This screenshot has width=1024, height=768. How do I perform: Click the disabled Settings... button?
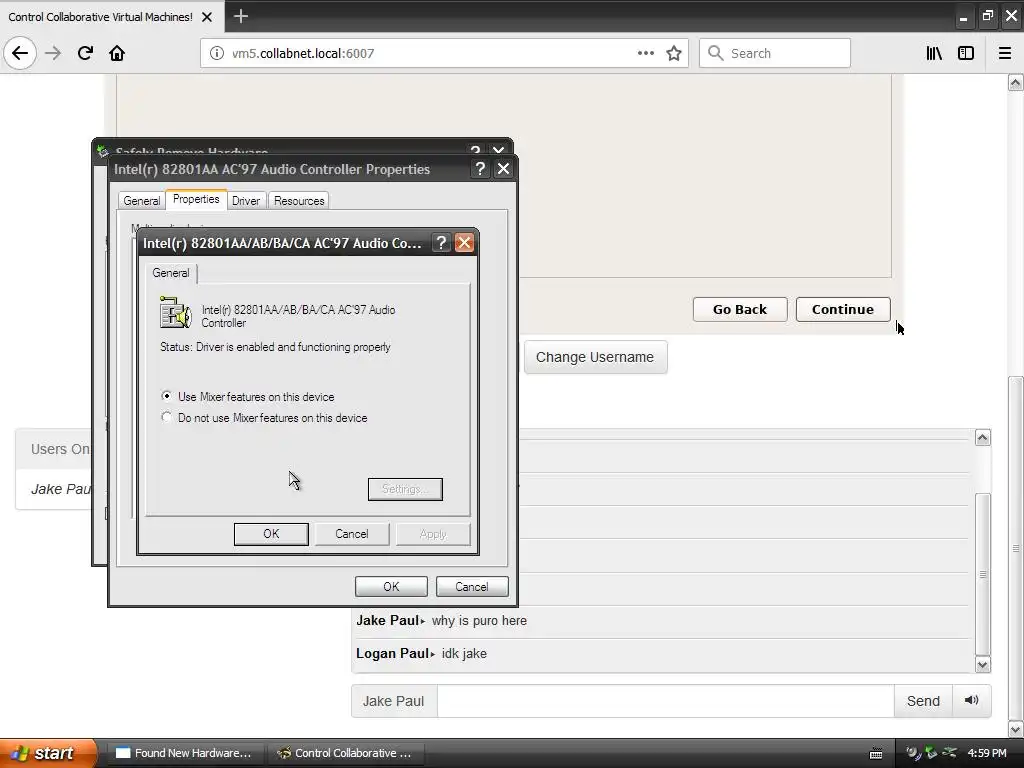coord(405,489)
